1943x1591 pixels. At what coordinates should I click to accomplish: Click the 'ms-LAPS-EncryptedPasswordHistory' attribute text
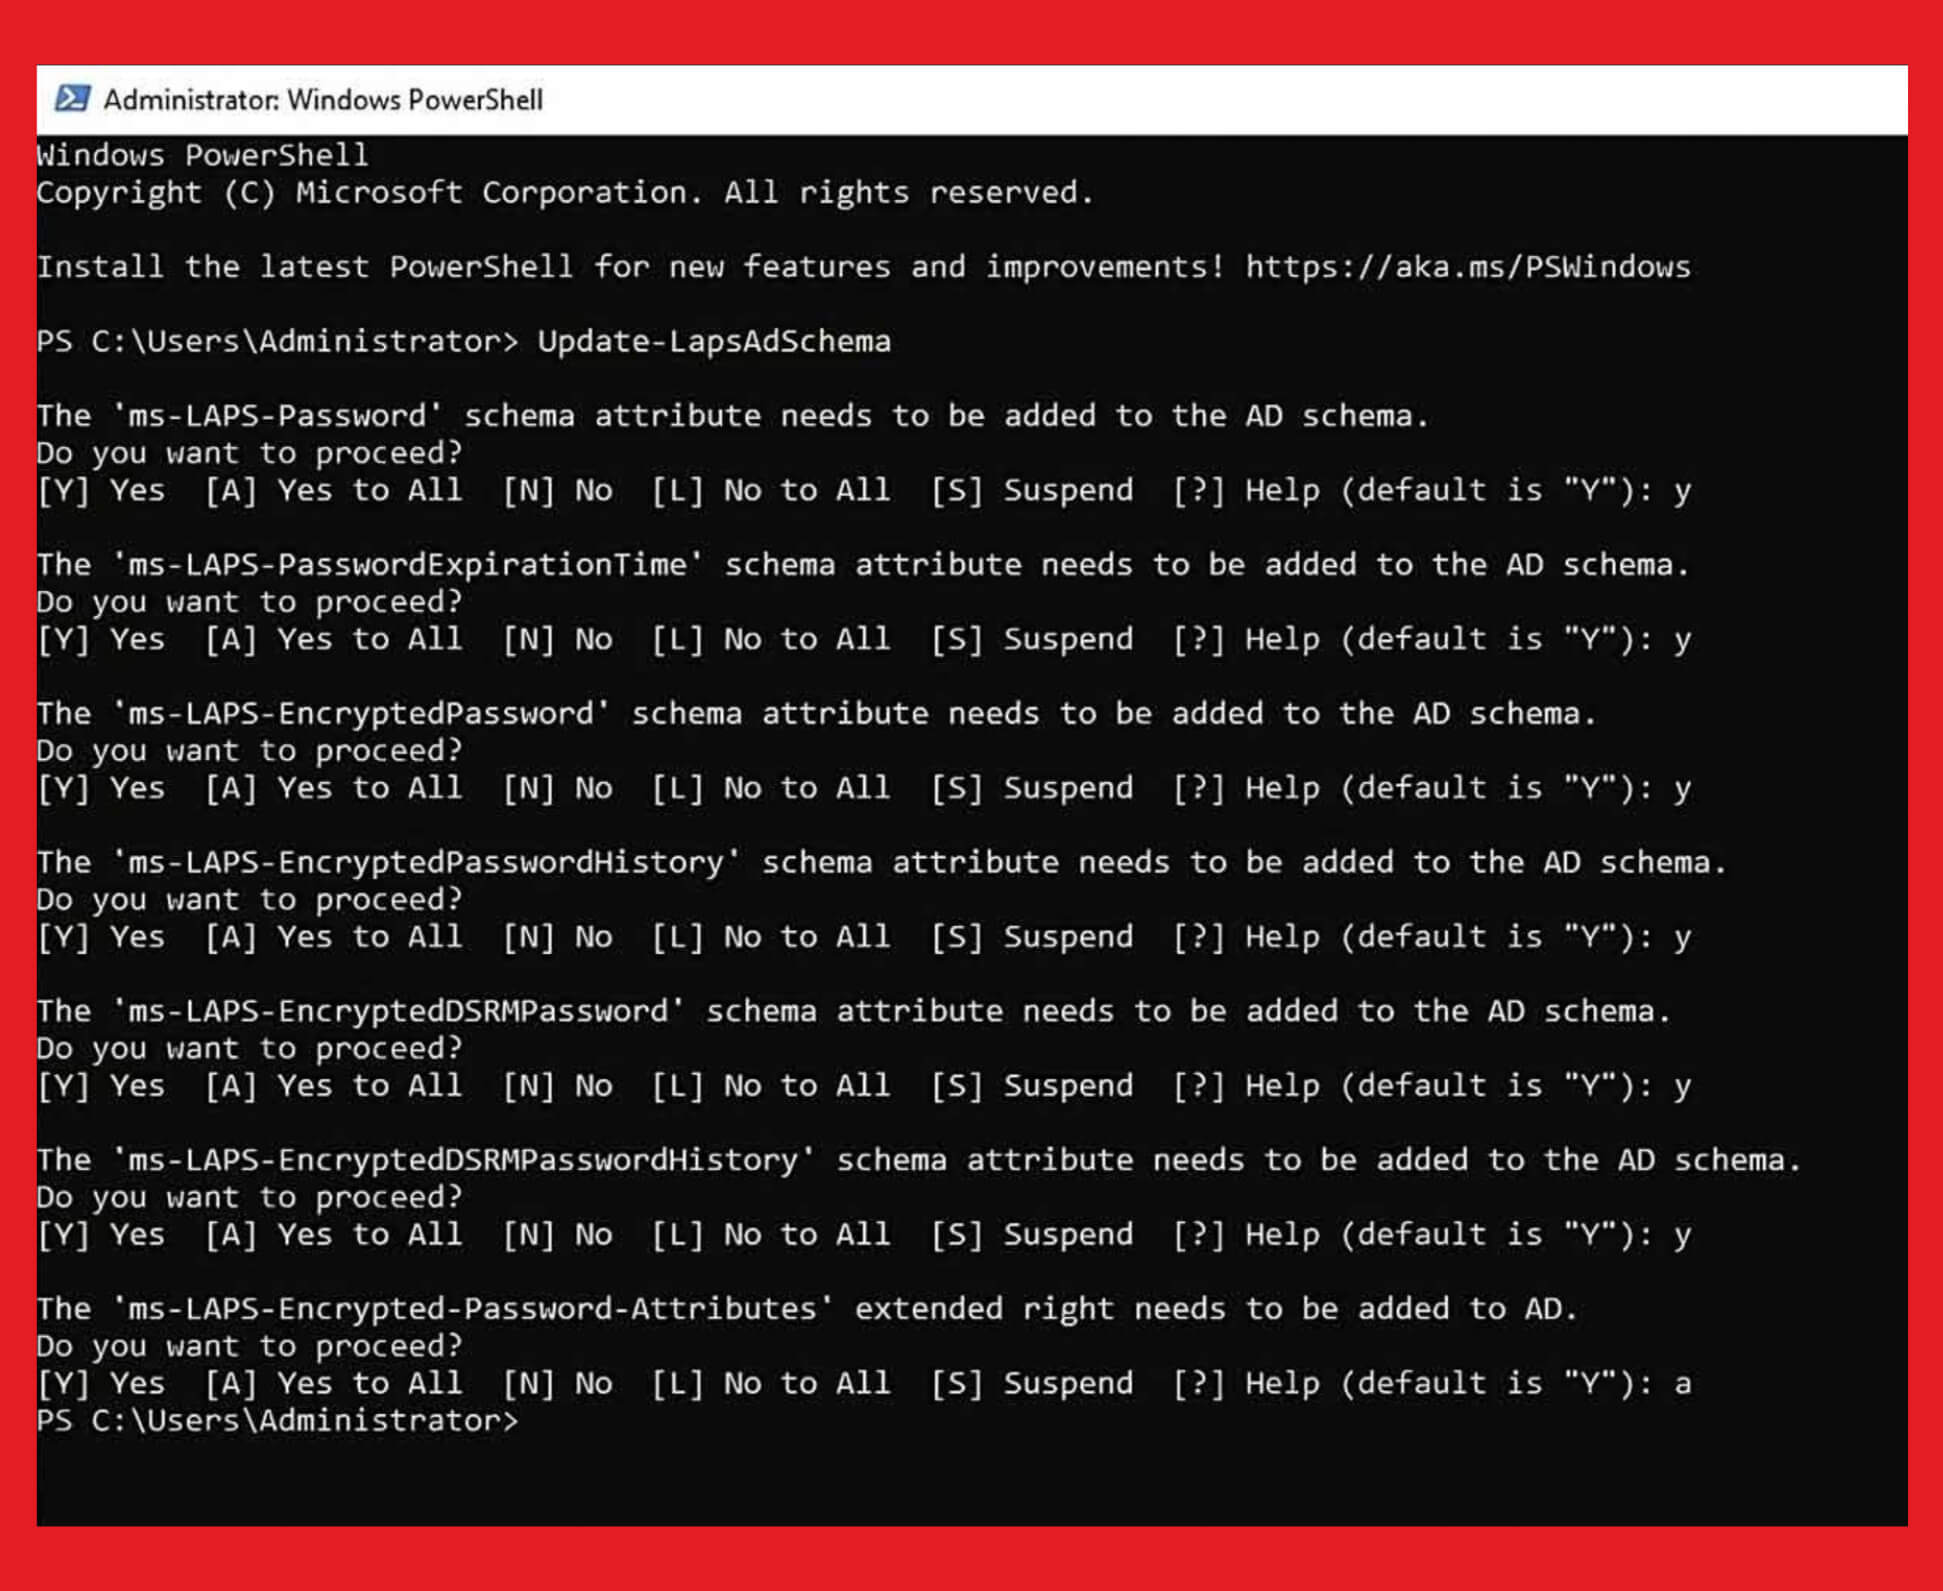coord(426,862)
